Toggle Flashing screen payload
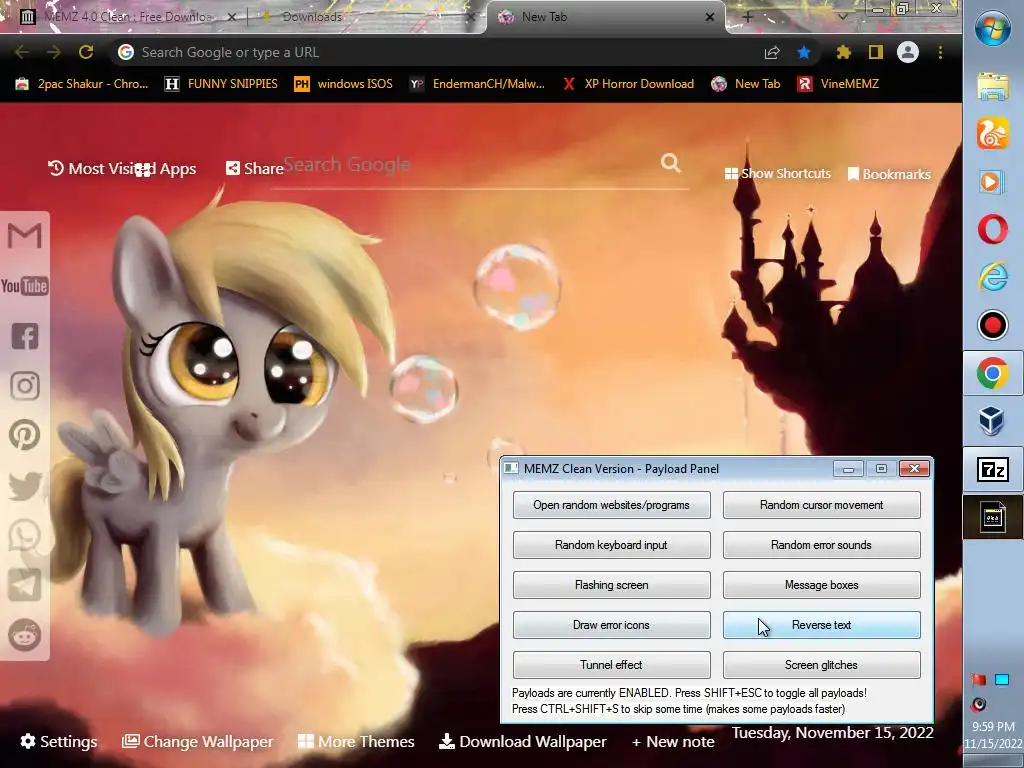 (611, 585)
